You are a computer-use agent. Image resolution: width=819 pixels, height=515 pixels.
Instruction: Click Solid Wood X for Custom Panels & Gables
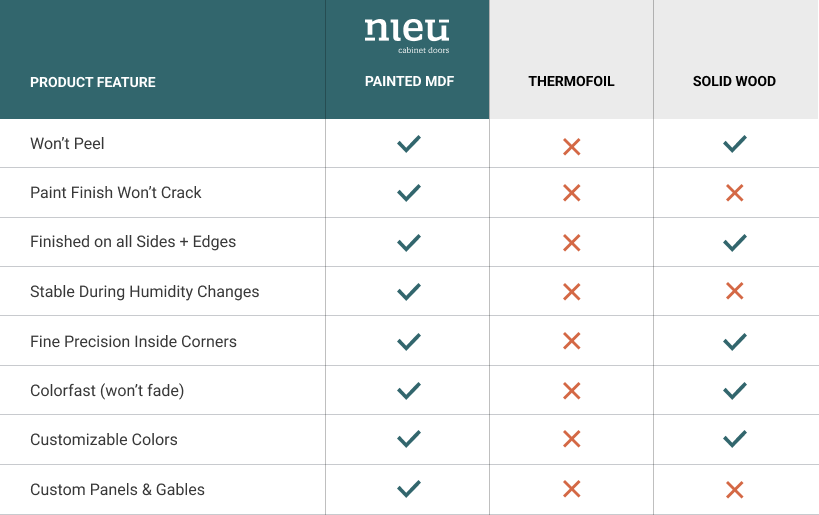pos(734,489)
